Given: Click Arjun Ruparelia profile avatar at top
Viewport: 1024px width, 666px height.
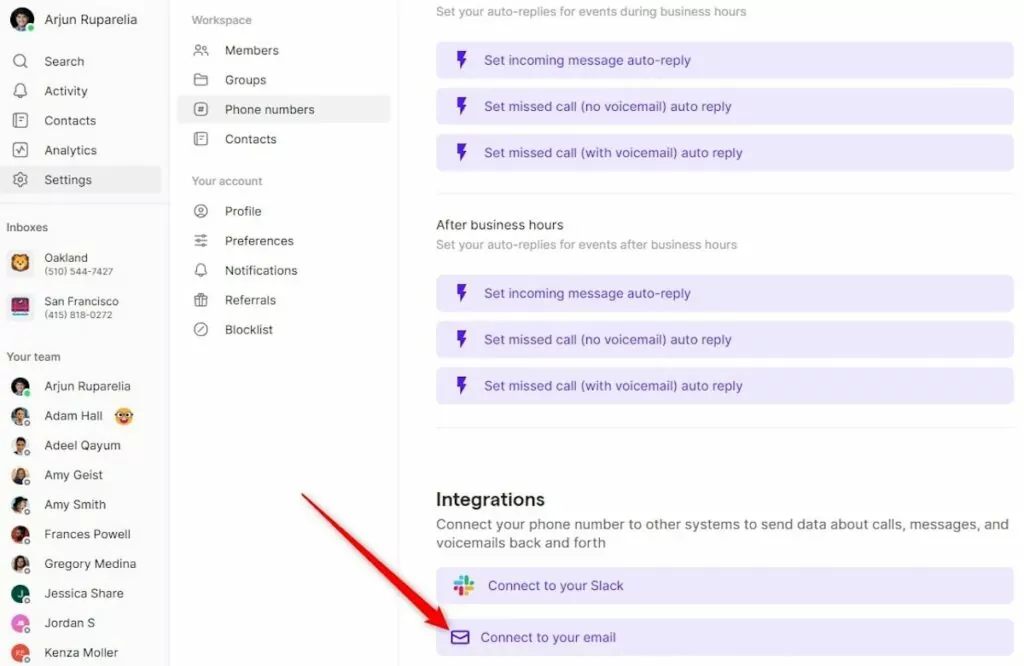Looking at the screenshot, I should [x=22, y=20].
